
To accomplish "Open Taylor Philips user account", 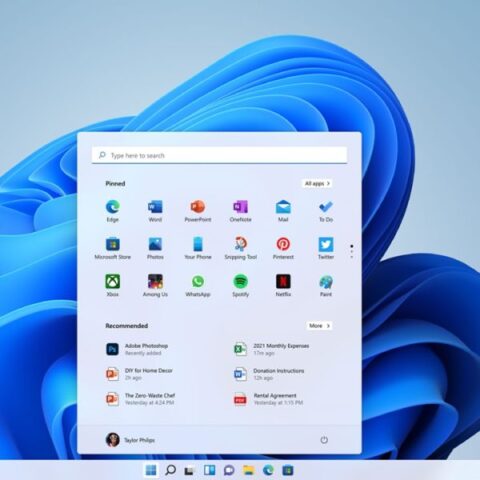I will (x=130, y=440).
